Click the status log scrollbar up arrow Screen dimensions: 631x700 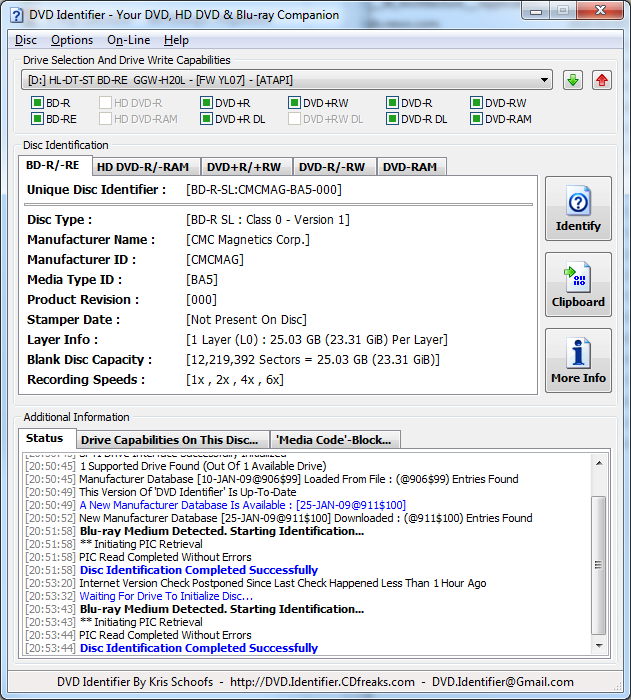(599, 463)
